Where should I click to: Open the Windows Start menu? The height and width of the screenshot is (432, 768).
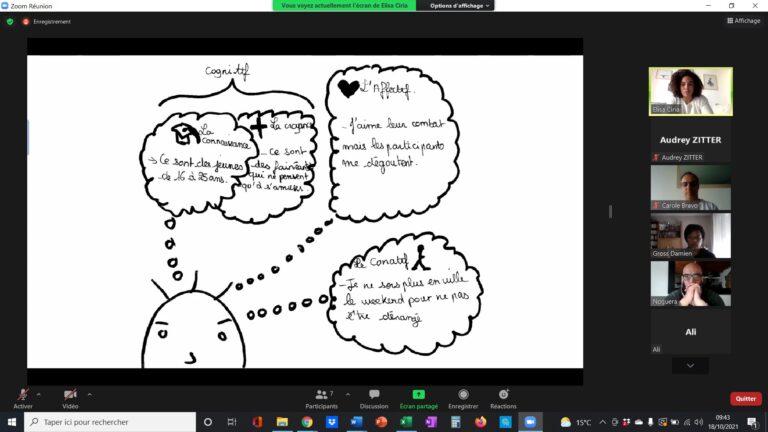[x=12, y=422]
